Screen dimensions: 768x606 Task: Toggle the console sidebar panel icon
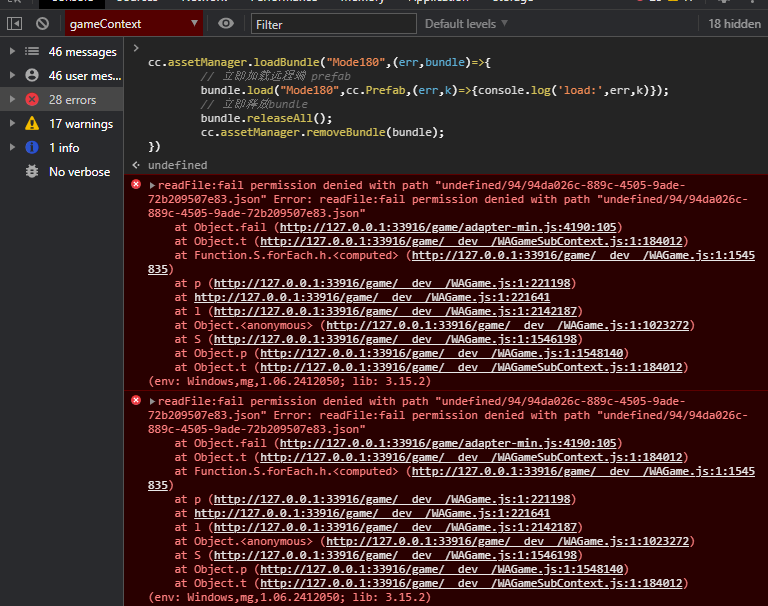(15, 24)
